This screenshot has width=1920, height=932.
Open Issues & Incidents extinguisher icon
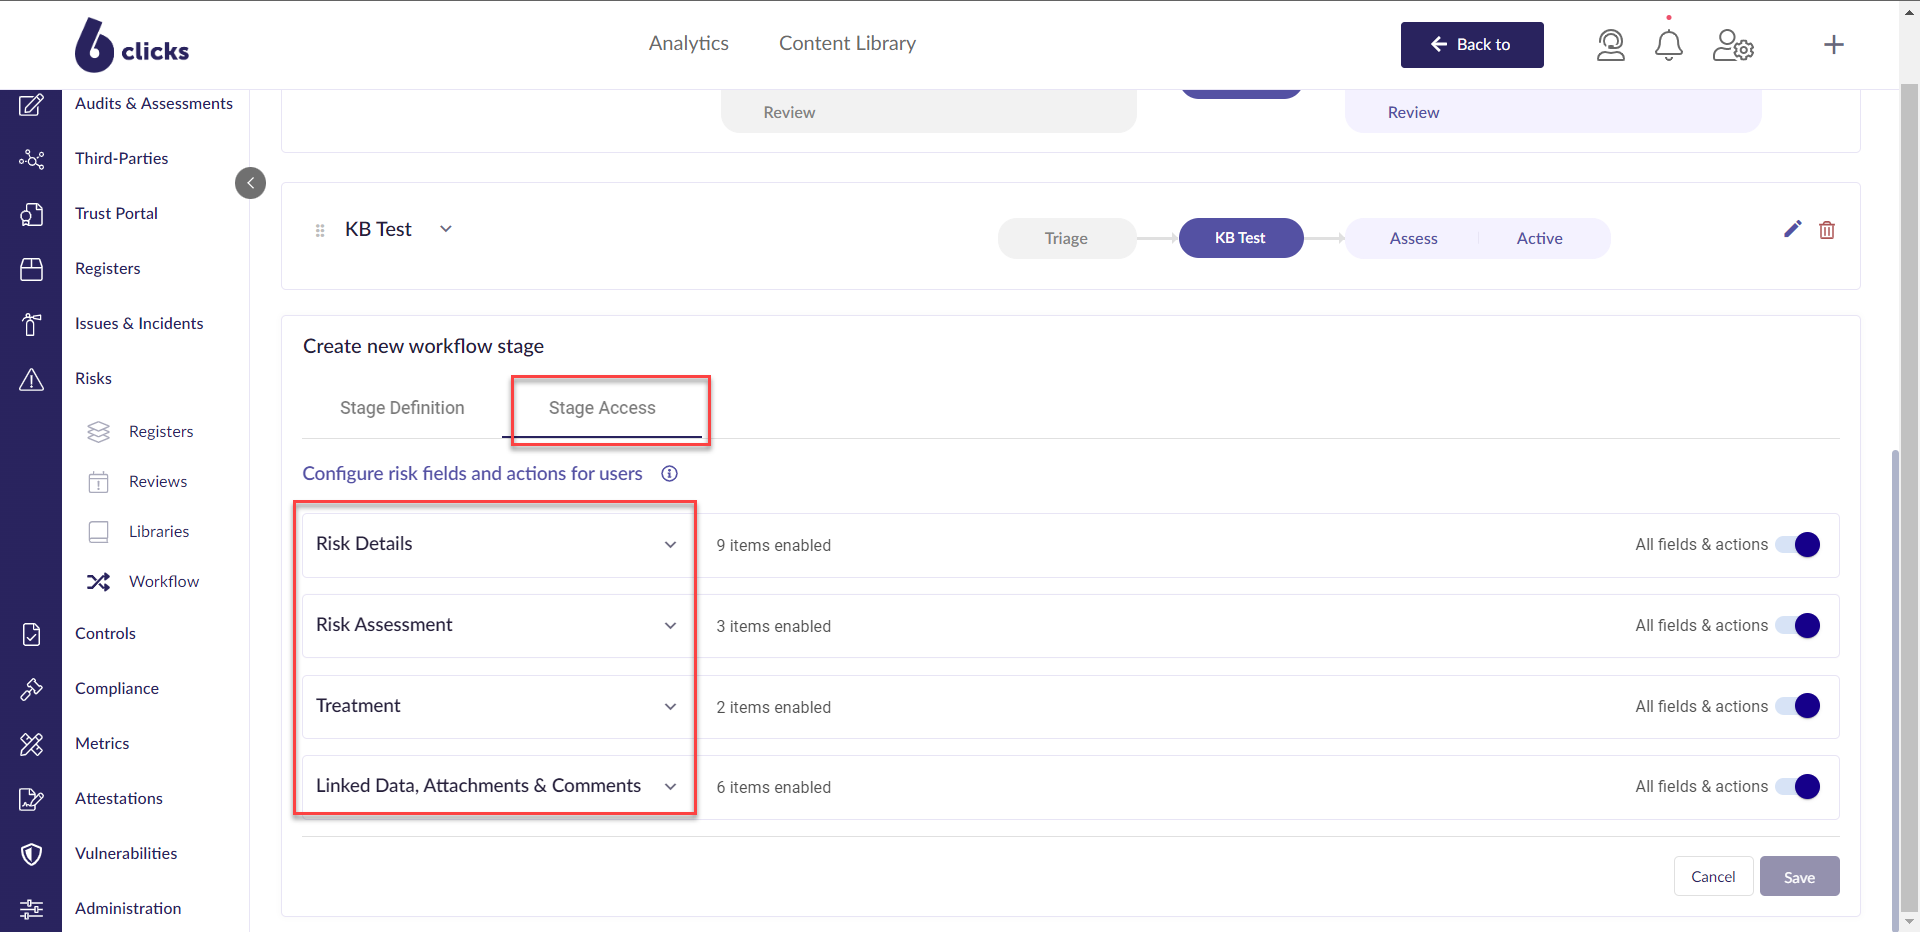(x=32, y=324)
